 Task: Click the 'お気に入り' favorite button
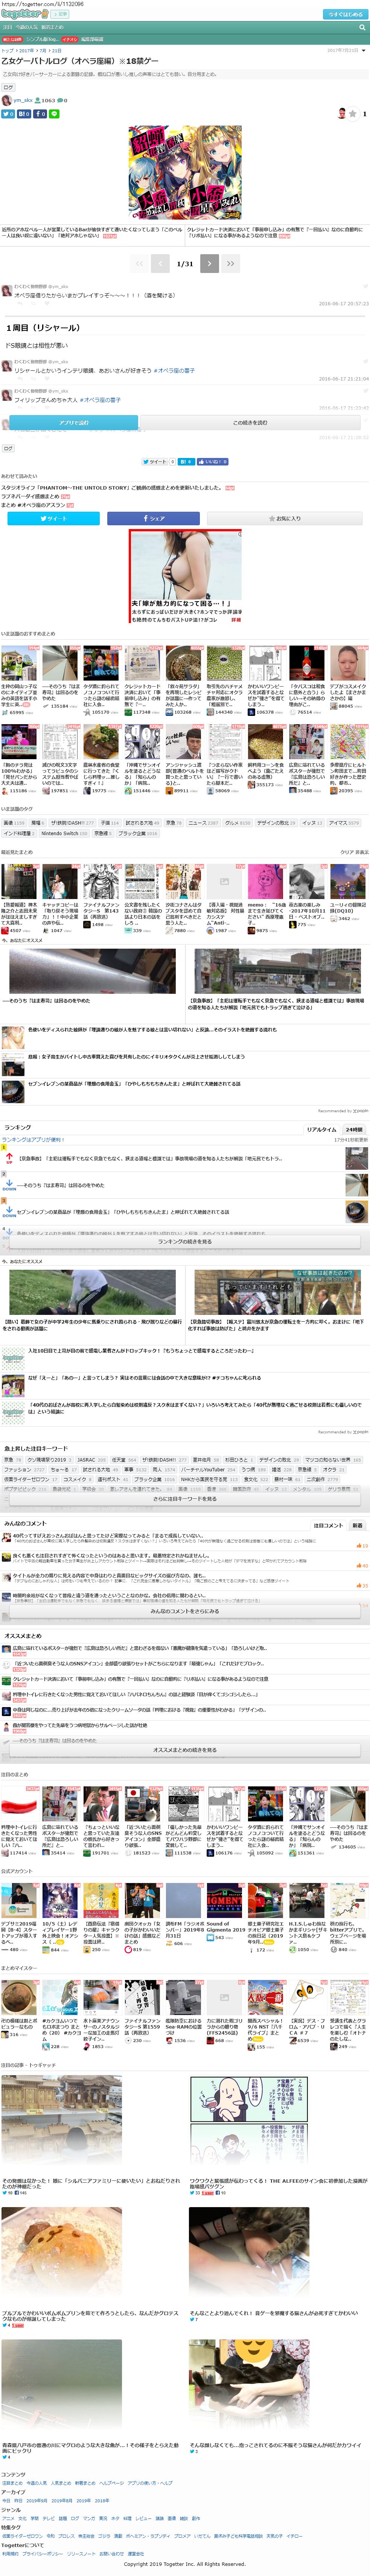[285, 518]
